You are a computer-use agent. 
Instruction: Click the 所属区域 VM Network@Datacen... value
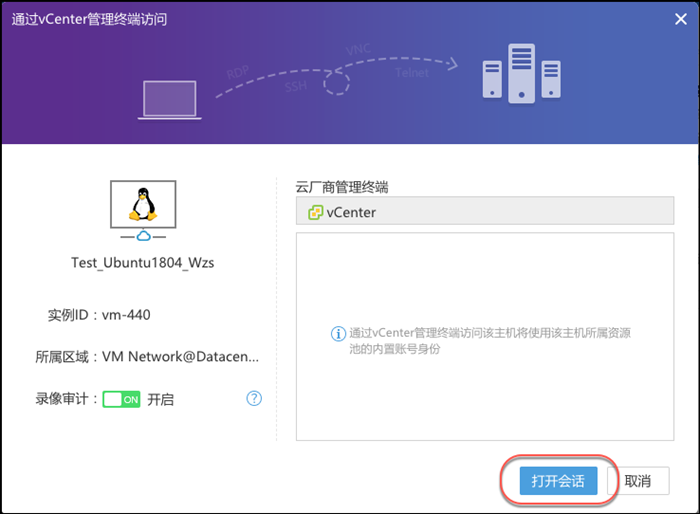[x=180, y=357]
